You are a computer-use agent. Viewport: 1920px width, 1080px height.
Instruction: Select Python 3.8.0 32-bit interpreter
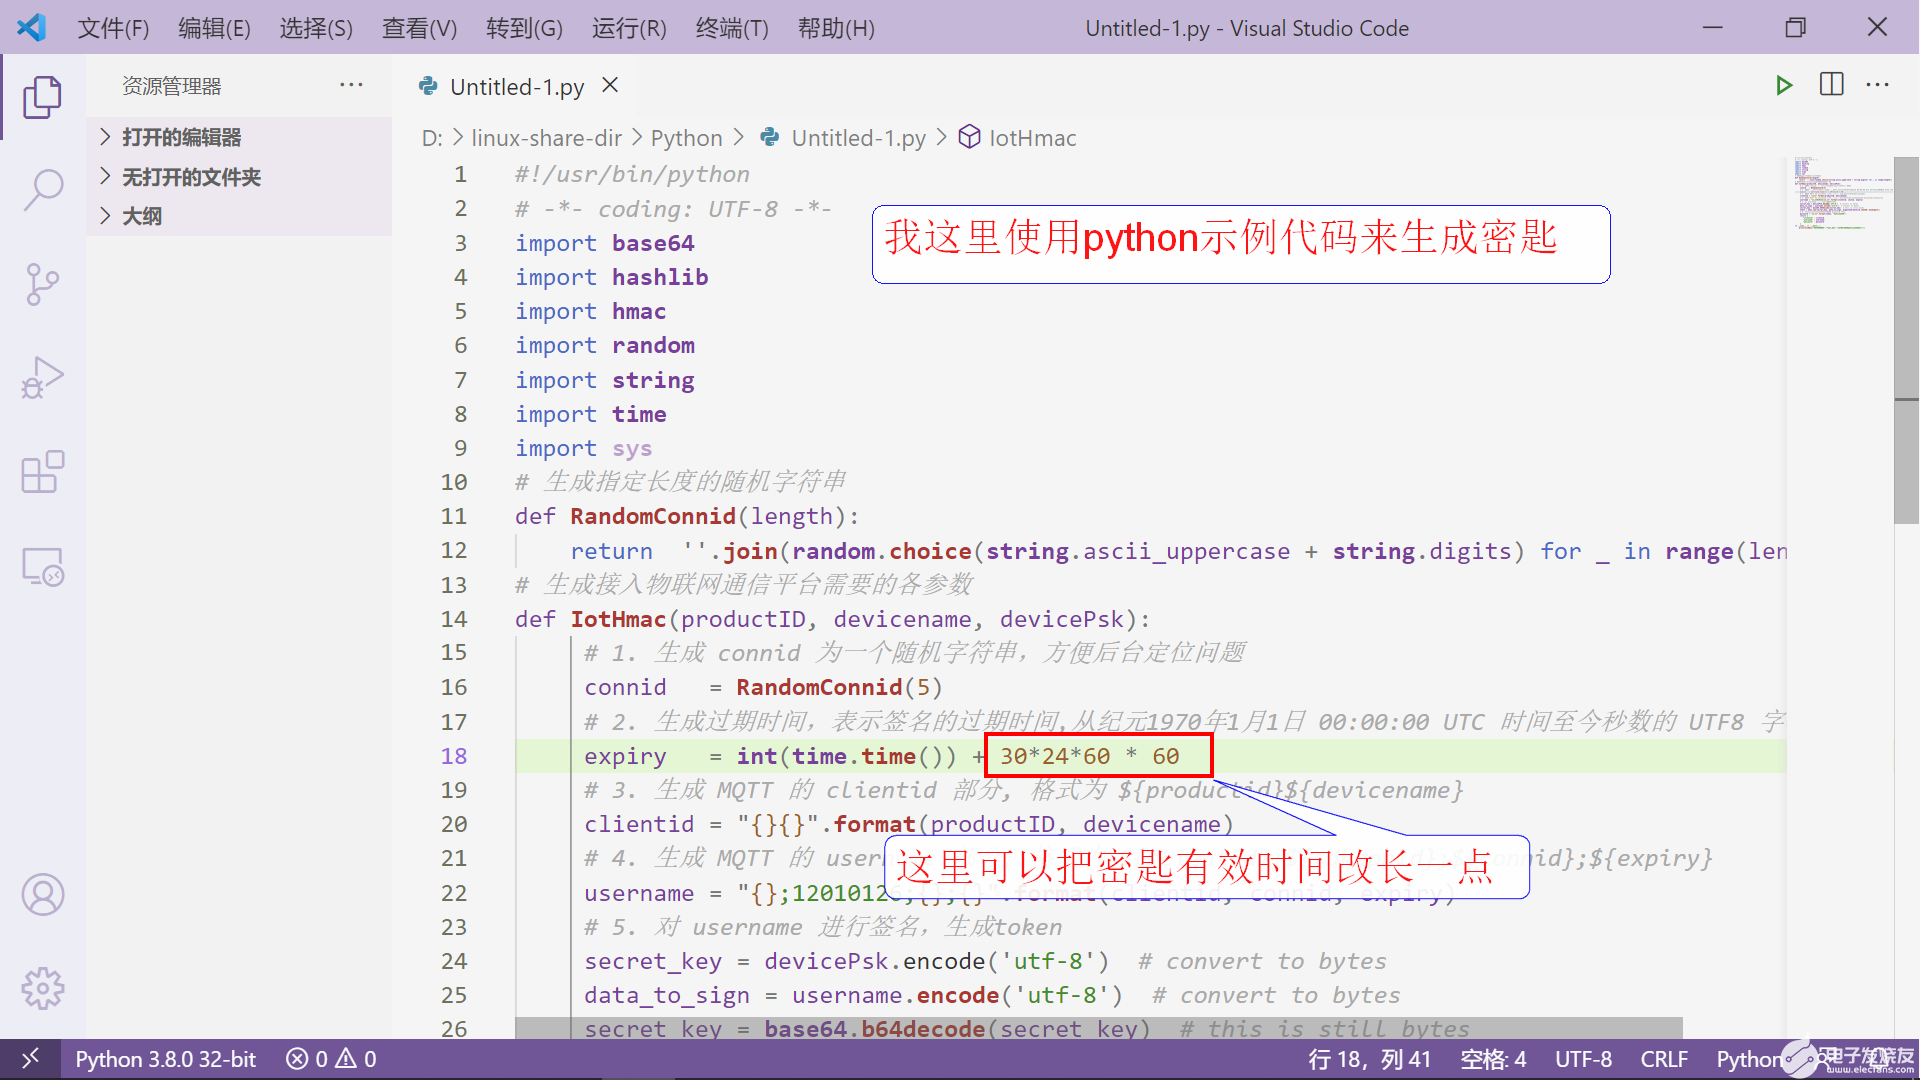coord(165,1059)
